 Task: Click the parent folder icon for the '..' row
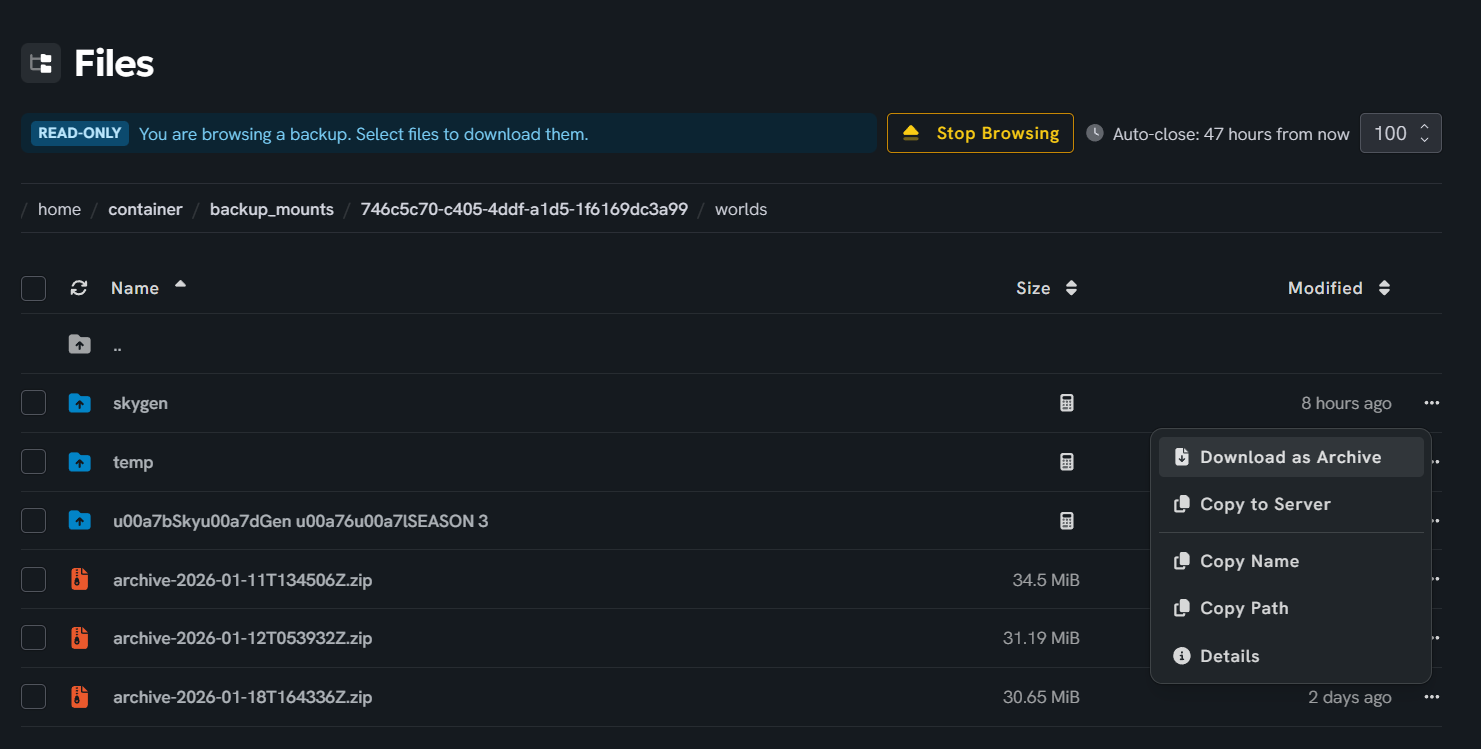coord(79,345)
